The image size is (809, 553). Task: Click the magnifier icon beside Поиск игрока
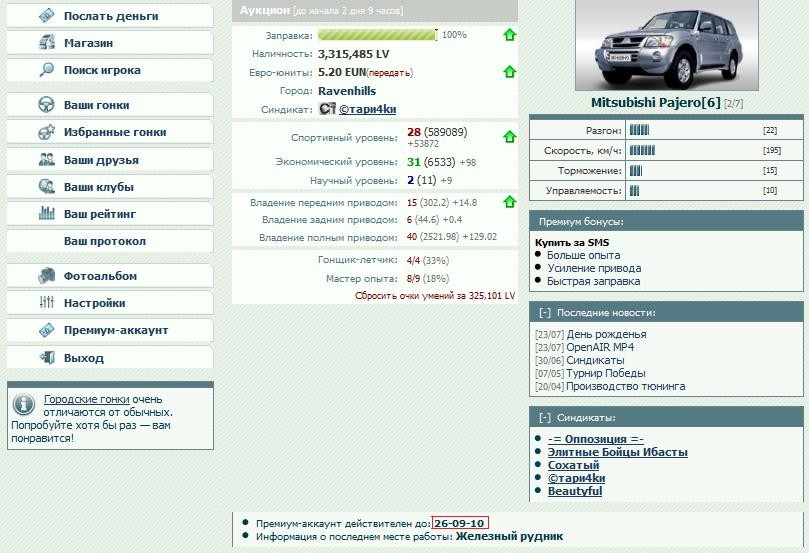[x=46, y=70]
